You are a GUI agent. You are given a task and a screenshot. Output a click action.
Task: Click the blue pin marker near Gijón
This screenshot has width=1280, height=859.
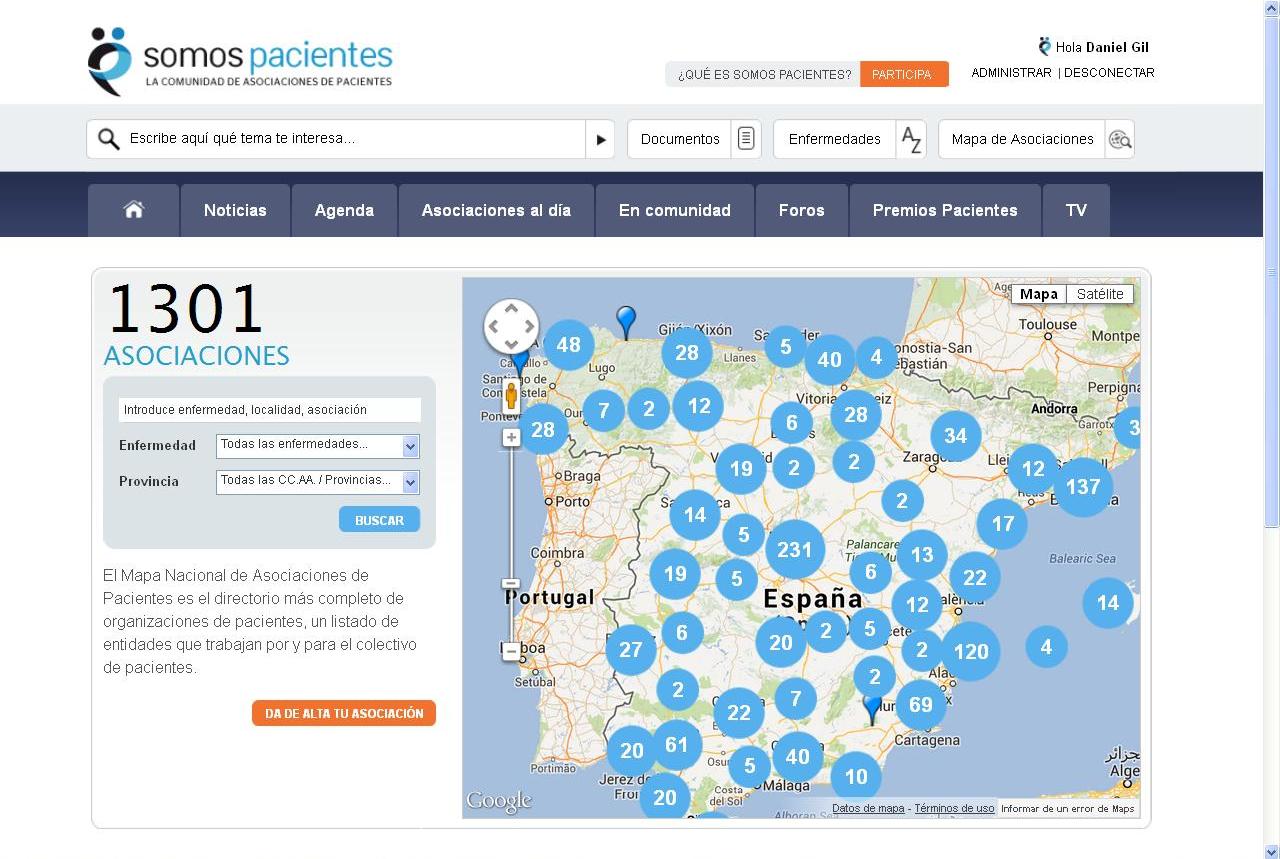626,322
